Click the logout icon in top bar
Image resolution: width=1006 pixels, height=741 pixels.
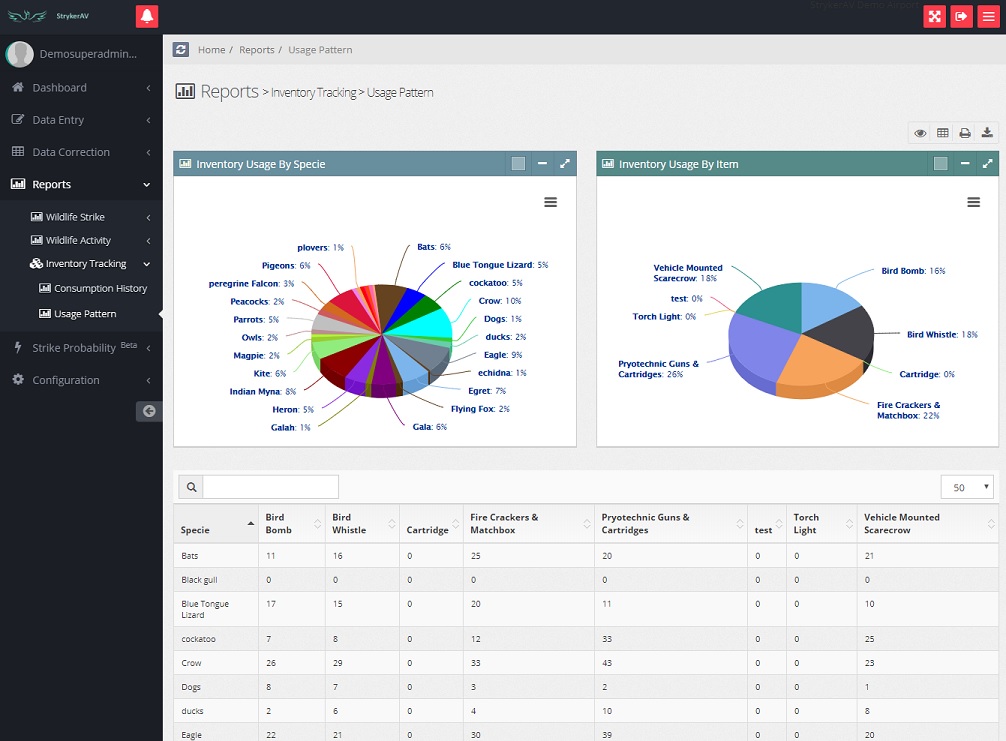[961, 16]
